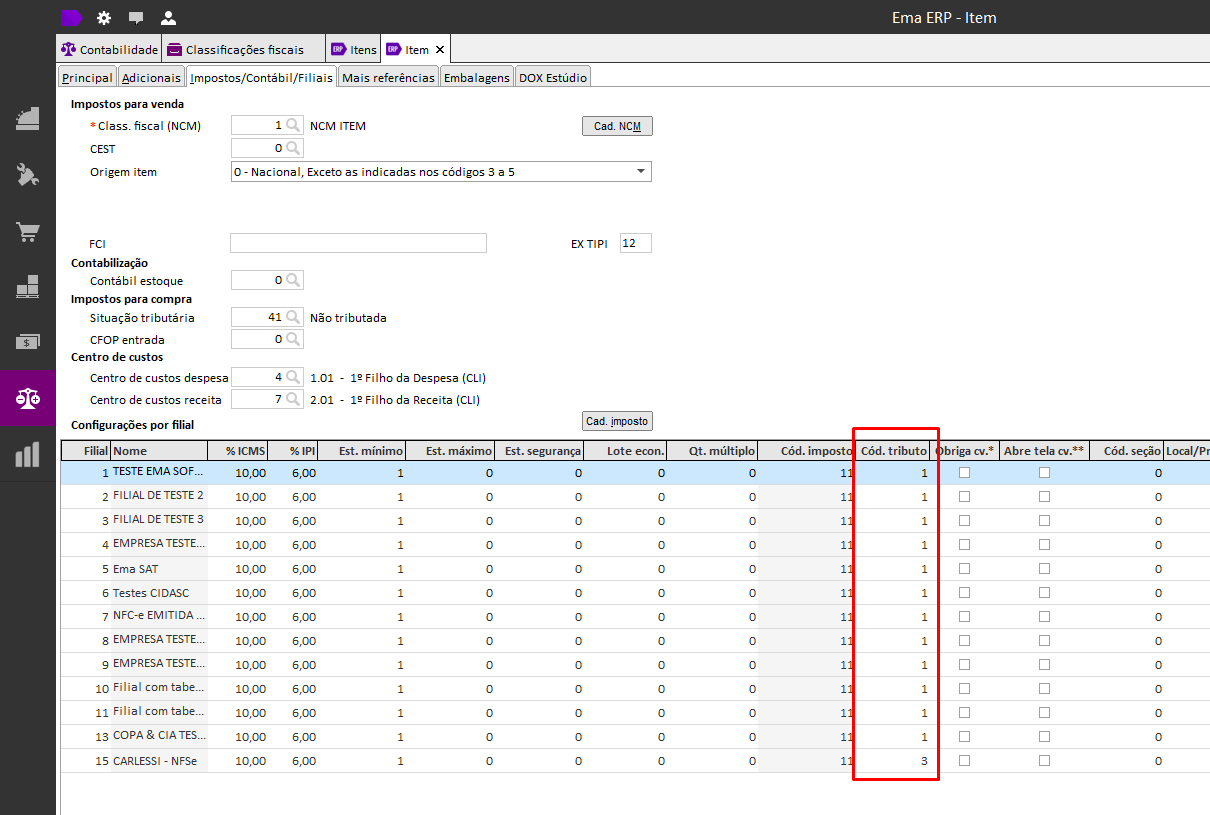This screenshot has height=815, width=1210.
Task: Open the Embalagens tab
Action: point(477,78)
